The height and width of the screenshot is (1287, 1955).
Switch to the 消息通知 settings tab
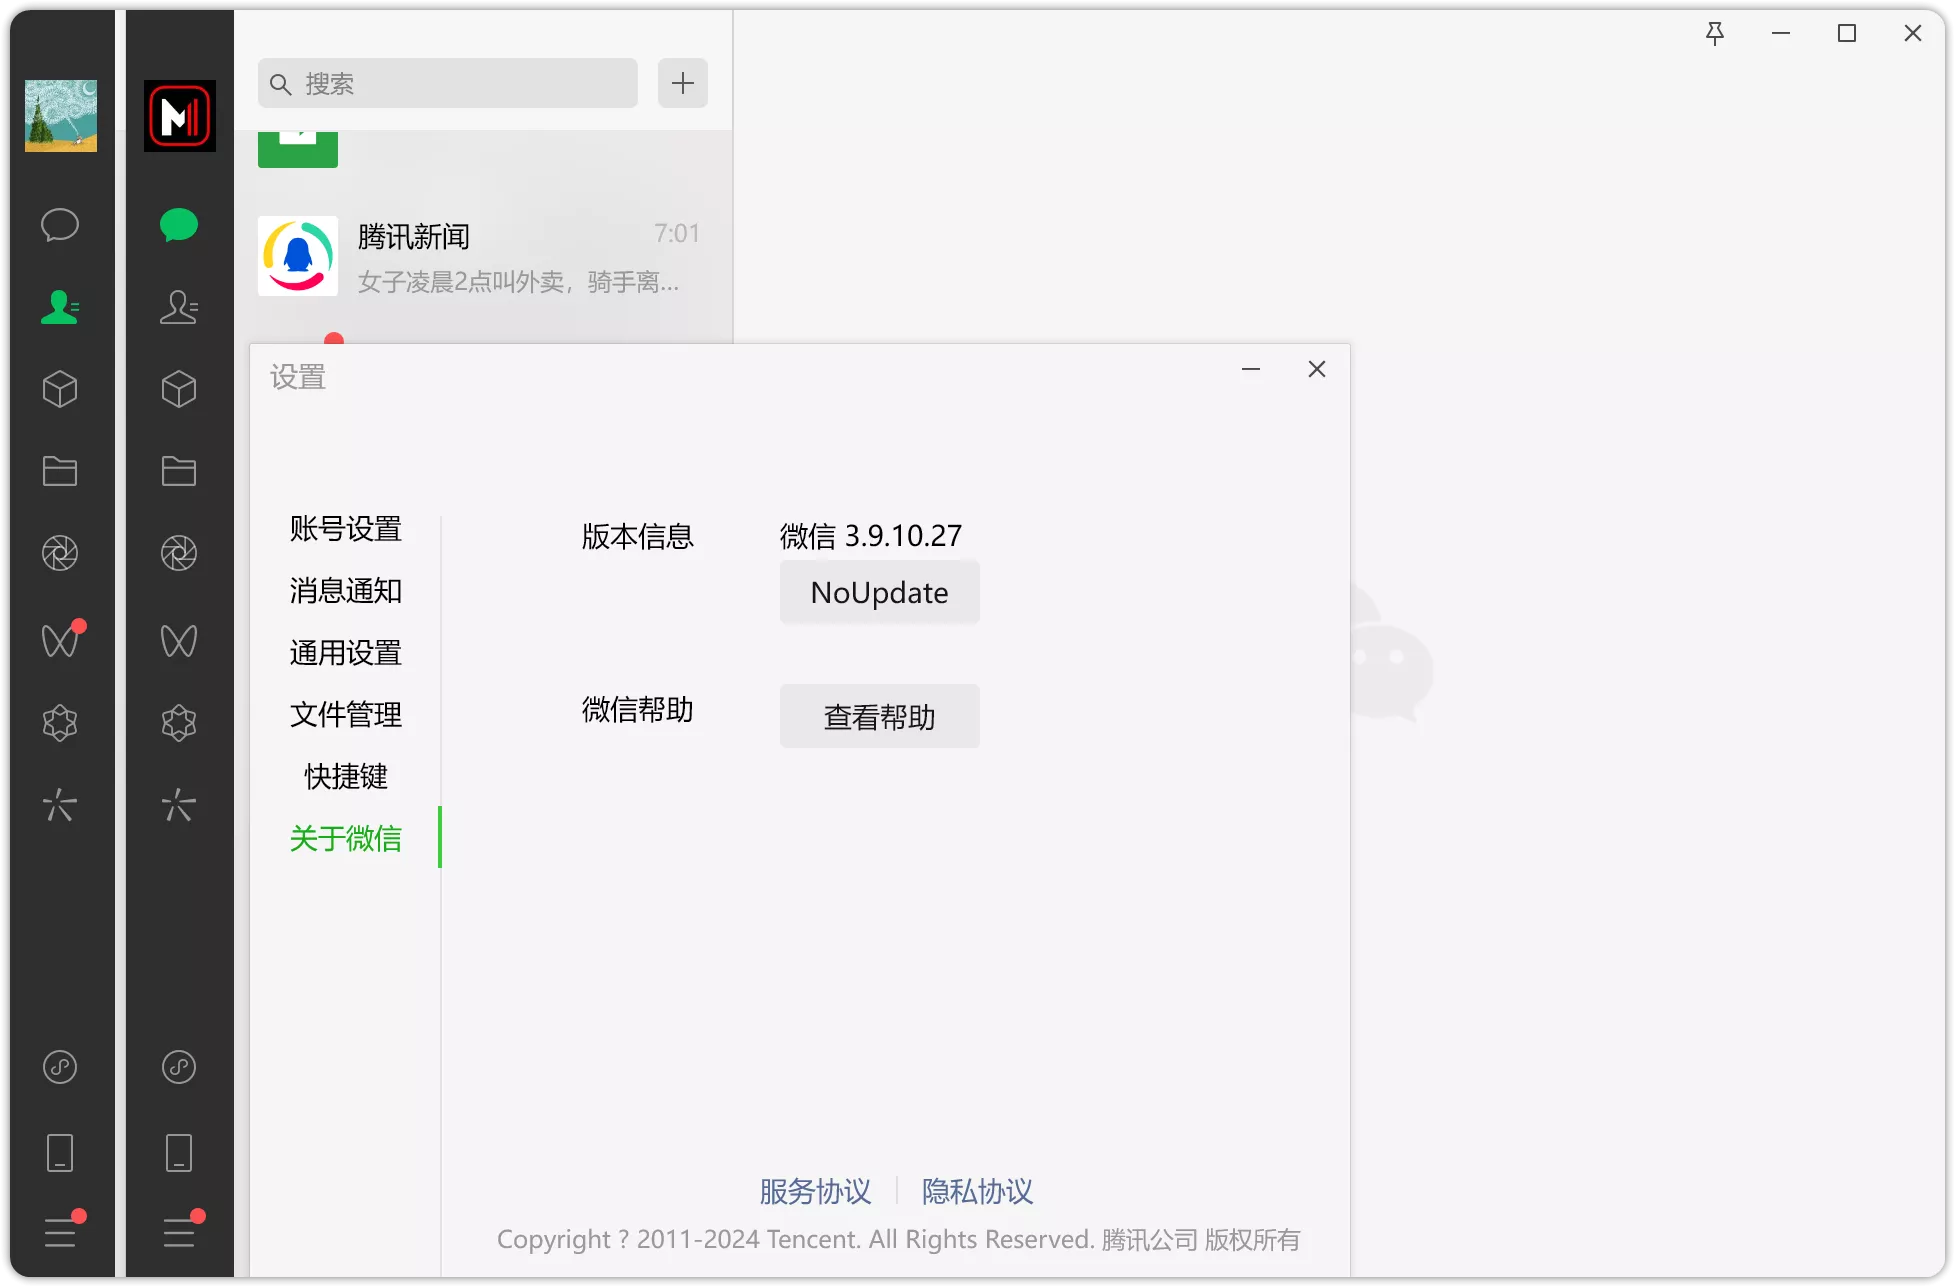click(x=345, y=590)
